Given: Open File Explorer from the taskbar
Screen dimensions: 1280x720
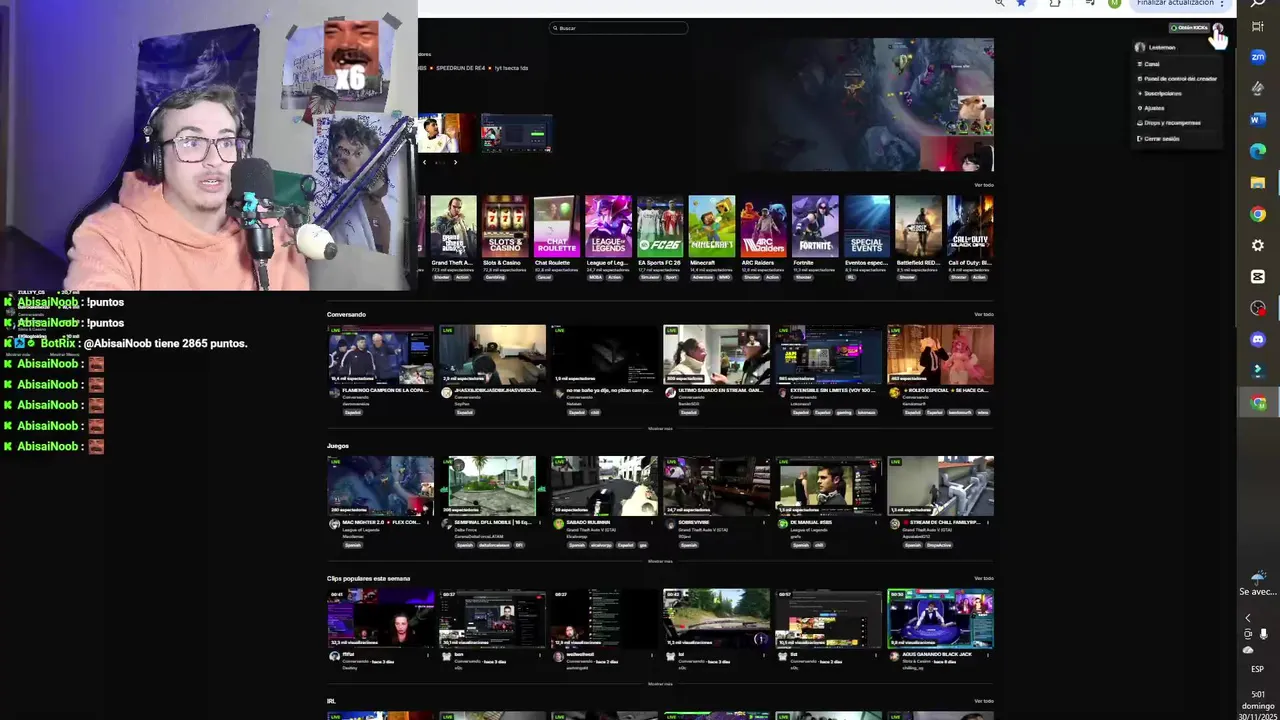Looking at the screenshot, I should pyautogui.click(x=1258, y=182).
